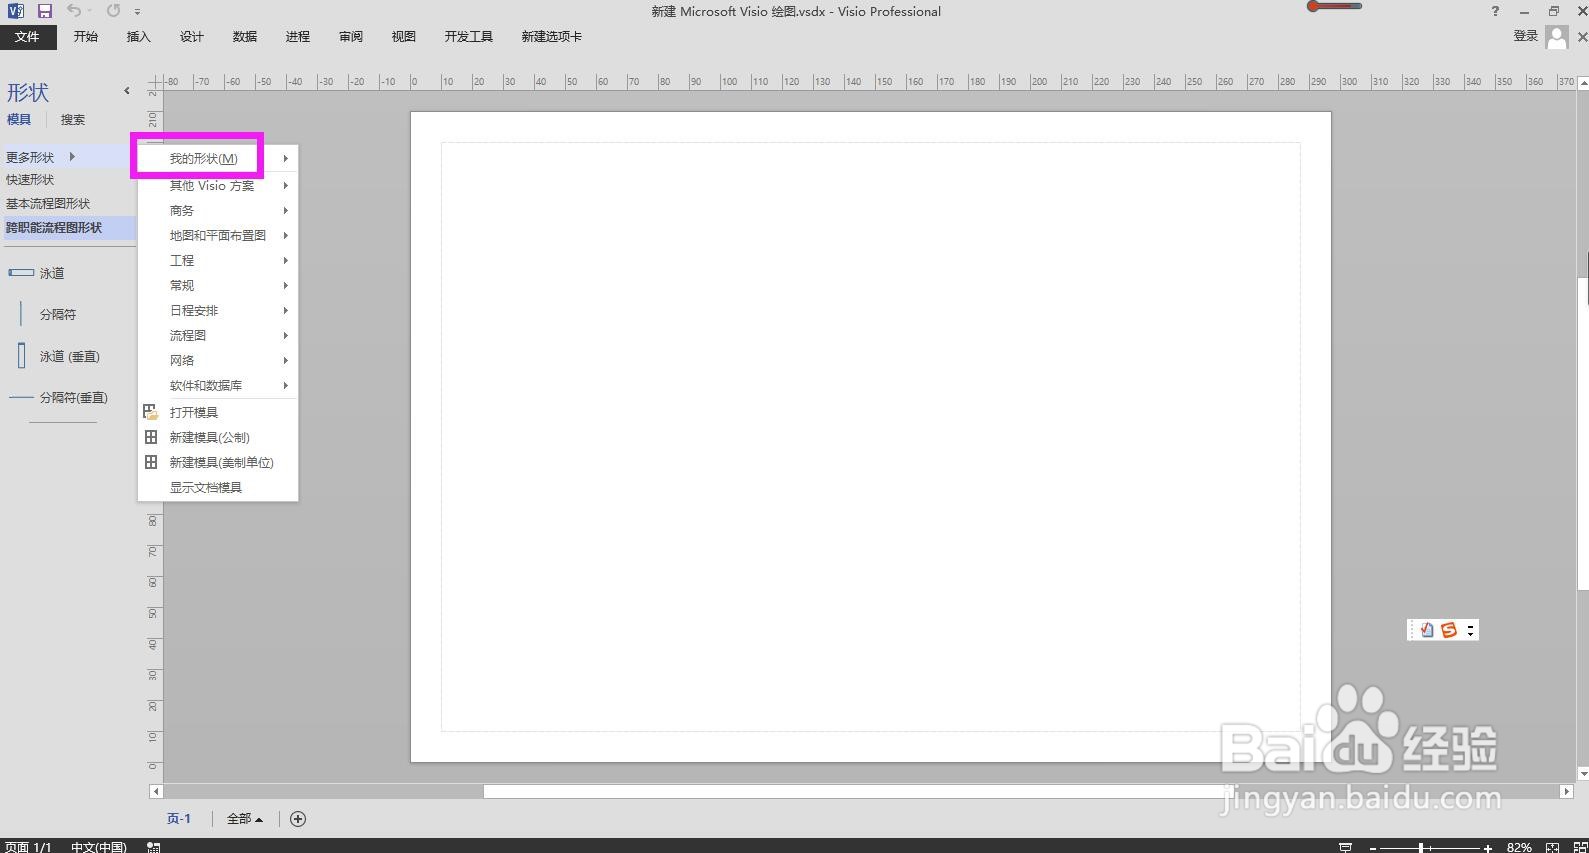This screenshot has height=853, width=1589.
Task: Click the vertical scrollbar down arrow
Action: pos(1583,774)
